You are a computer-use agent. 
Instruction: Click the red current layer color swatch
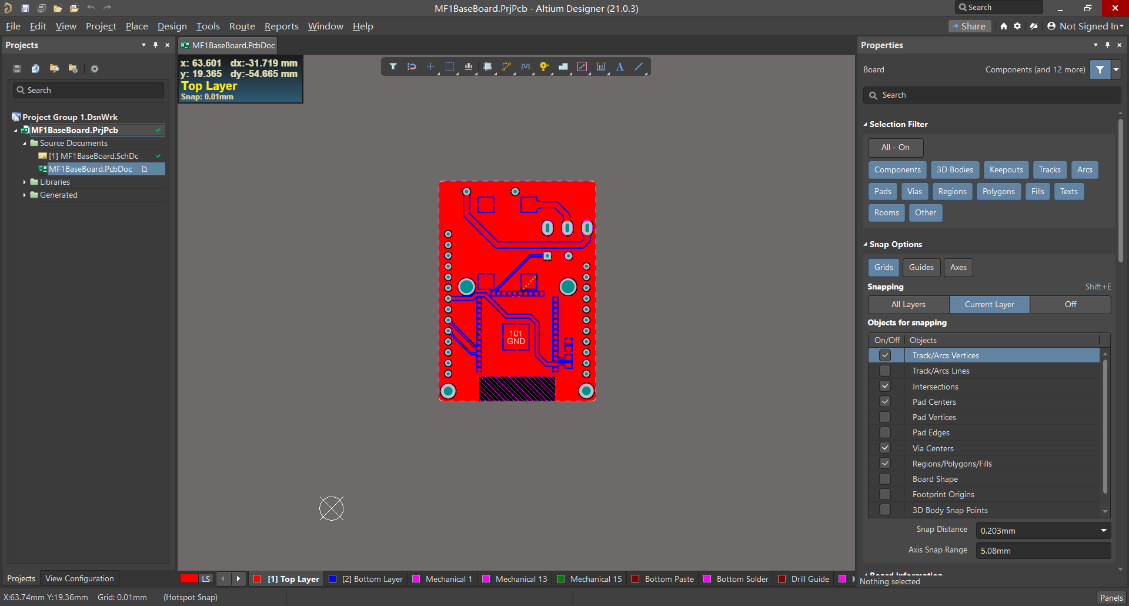tap(188, 579)
